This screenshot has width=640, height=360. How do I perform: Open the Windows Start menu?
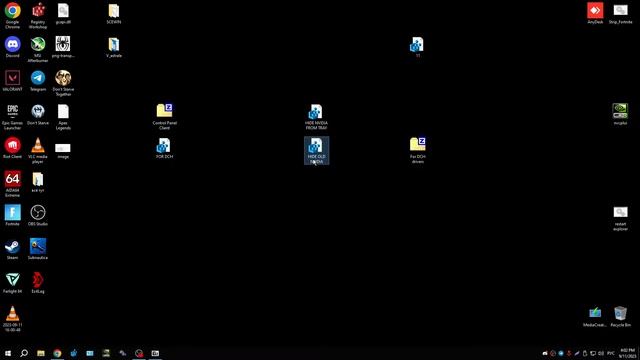(8, 353)
